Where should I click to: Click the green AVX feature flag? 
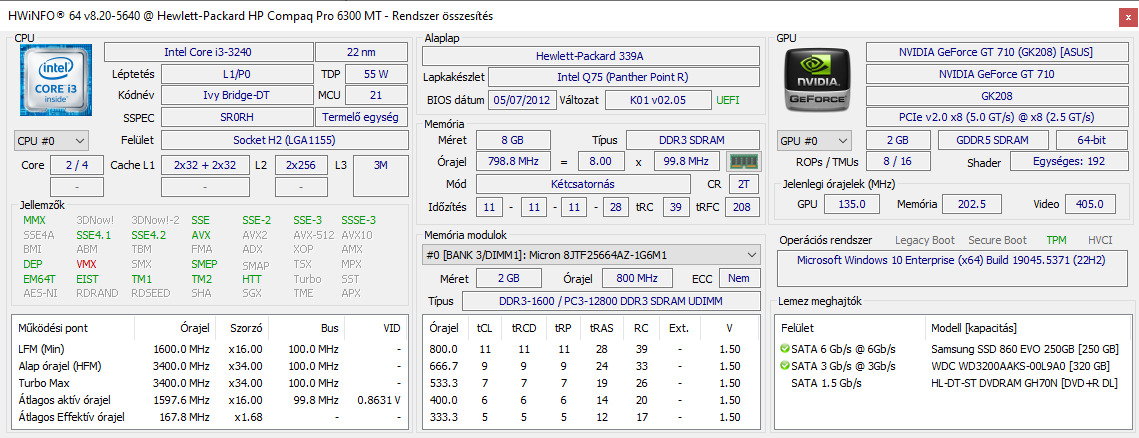coord(201,235)
